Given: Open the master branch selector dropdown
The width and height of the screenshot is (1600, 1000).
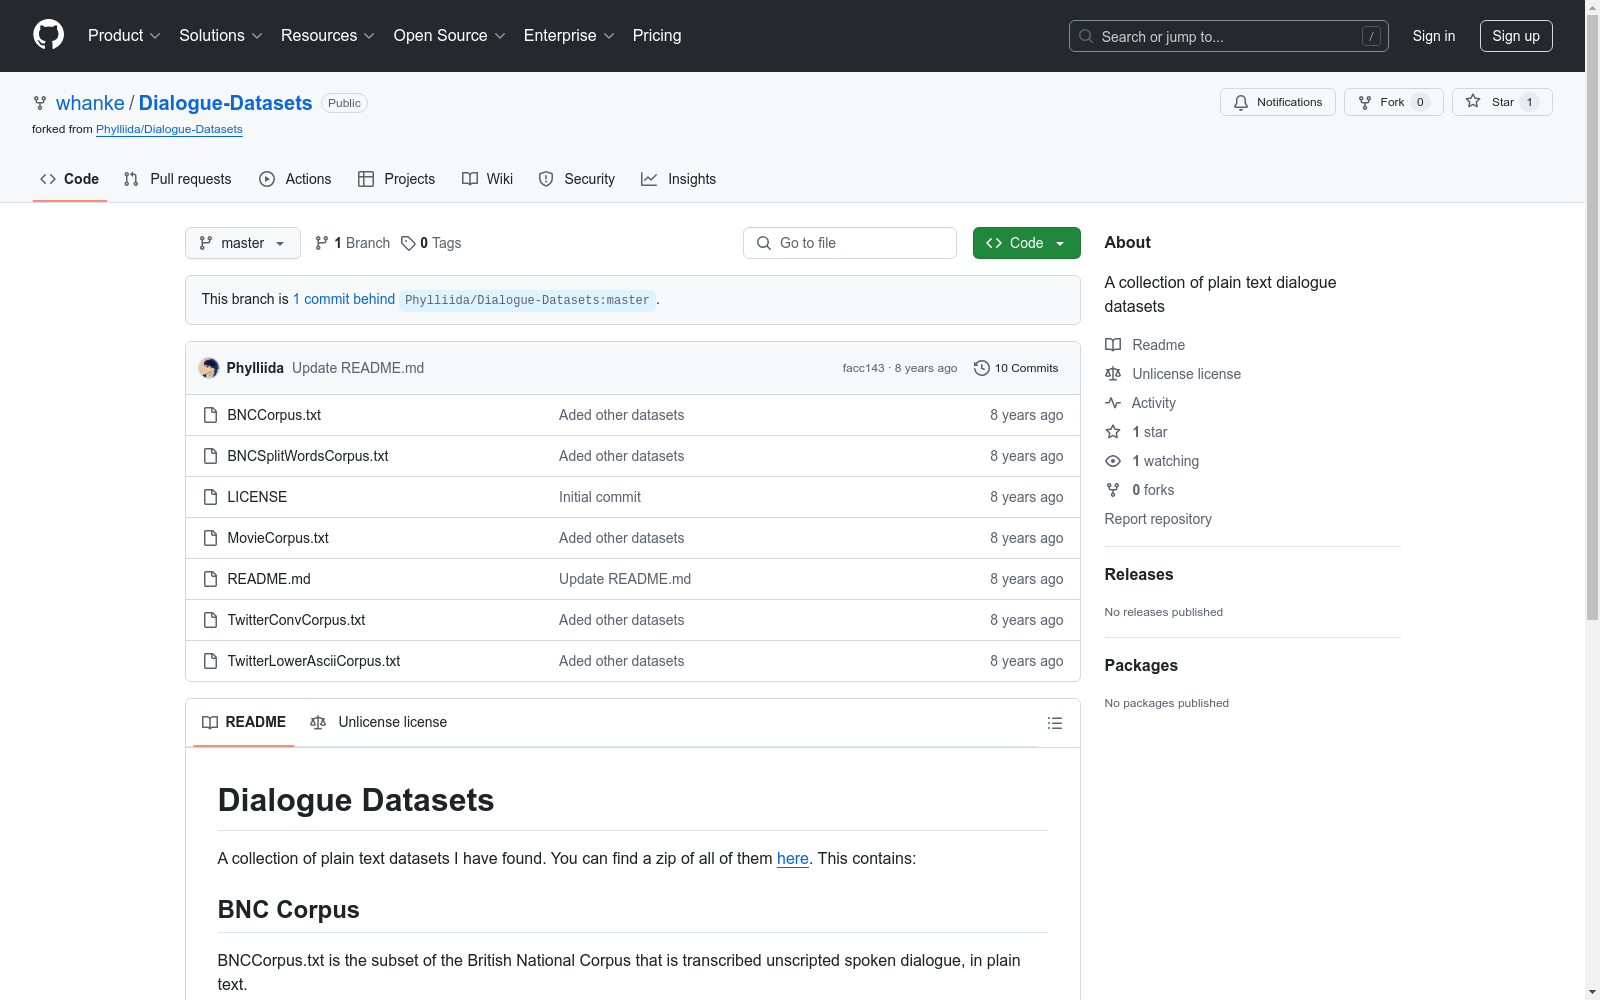Looking at the screenshot, I should coord(243,243).
